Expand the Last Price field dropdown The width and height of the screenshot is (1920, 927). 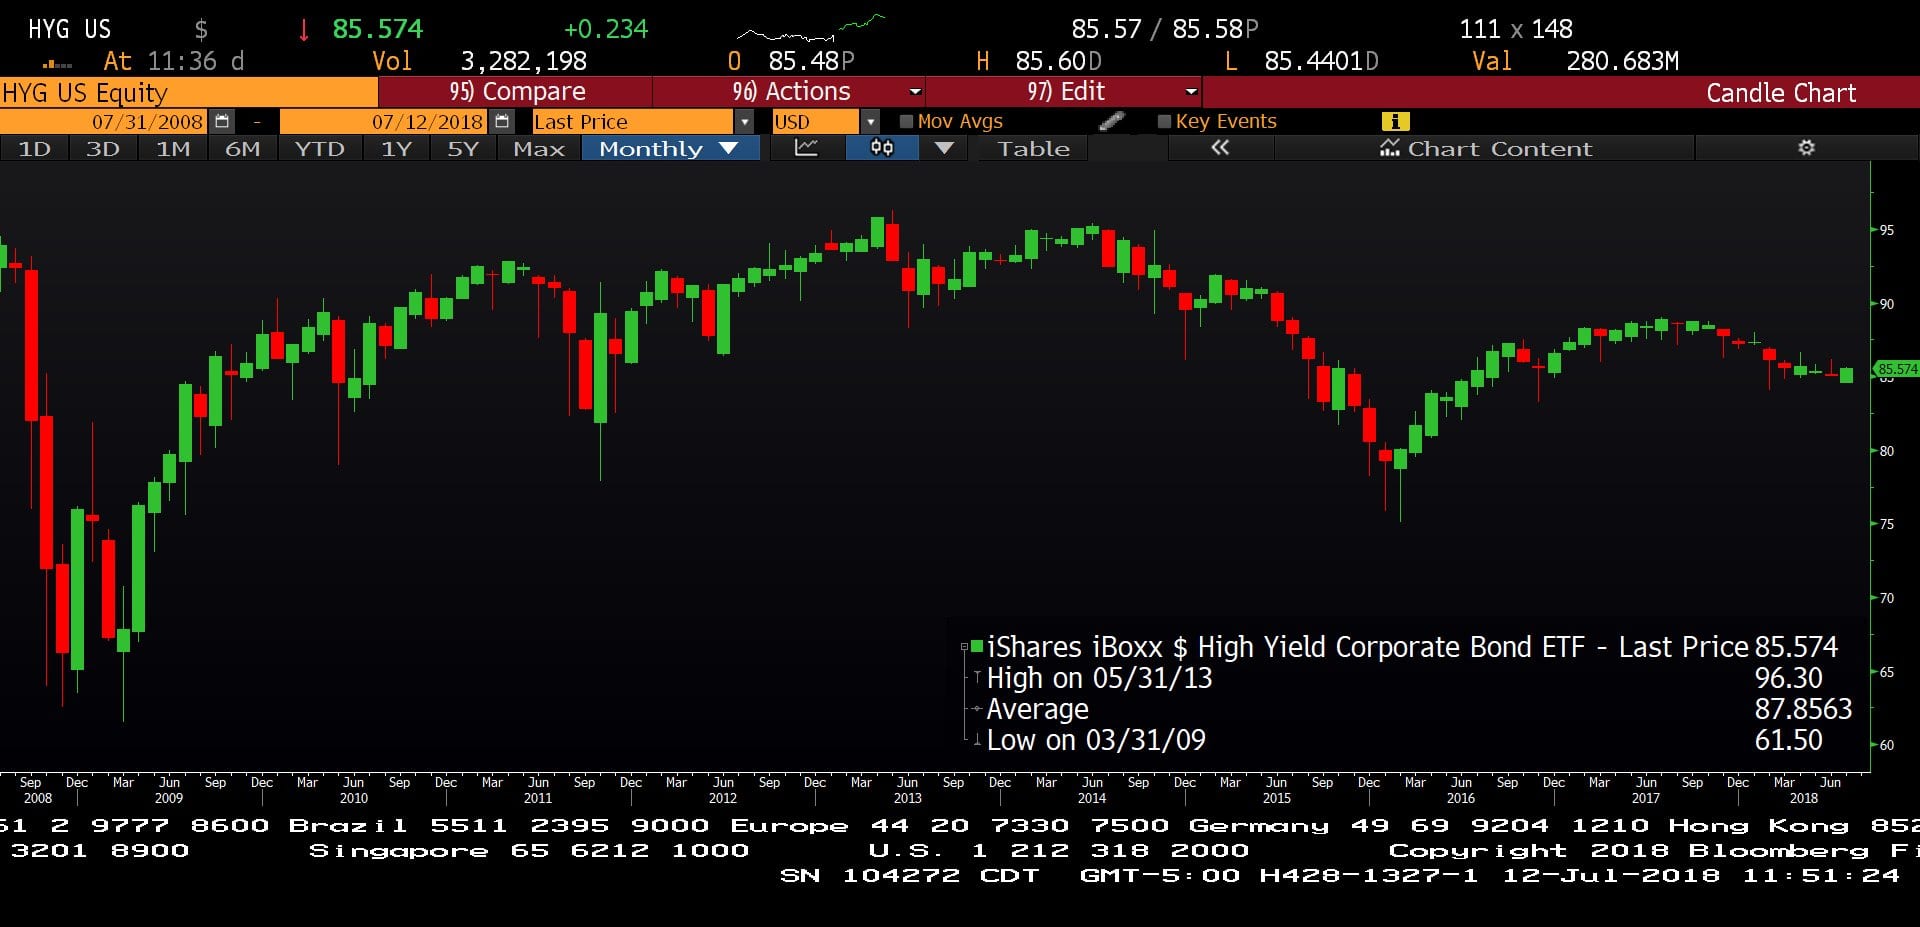click(x=744, y=122)
